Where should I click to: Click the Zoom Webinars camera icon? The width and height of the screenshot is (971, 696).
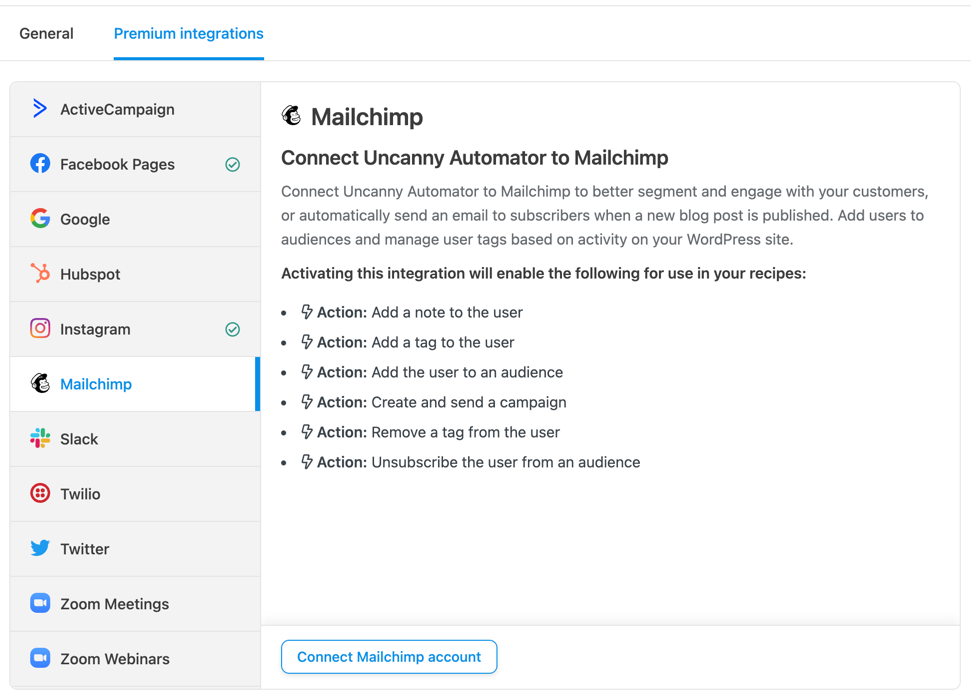[40, 658]
